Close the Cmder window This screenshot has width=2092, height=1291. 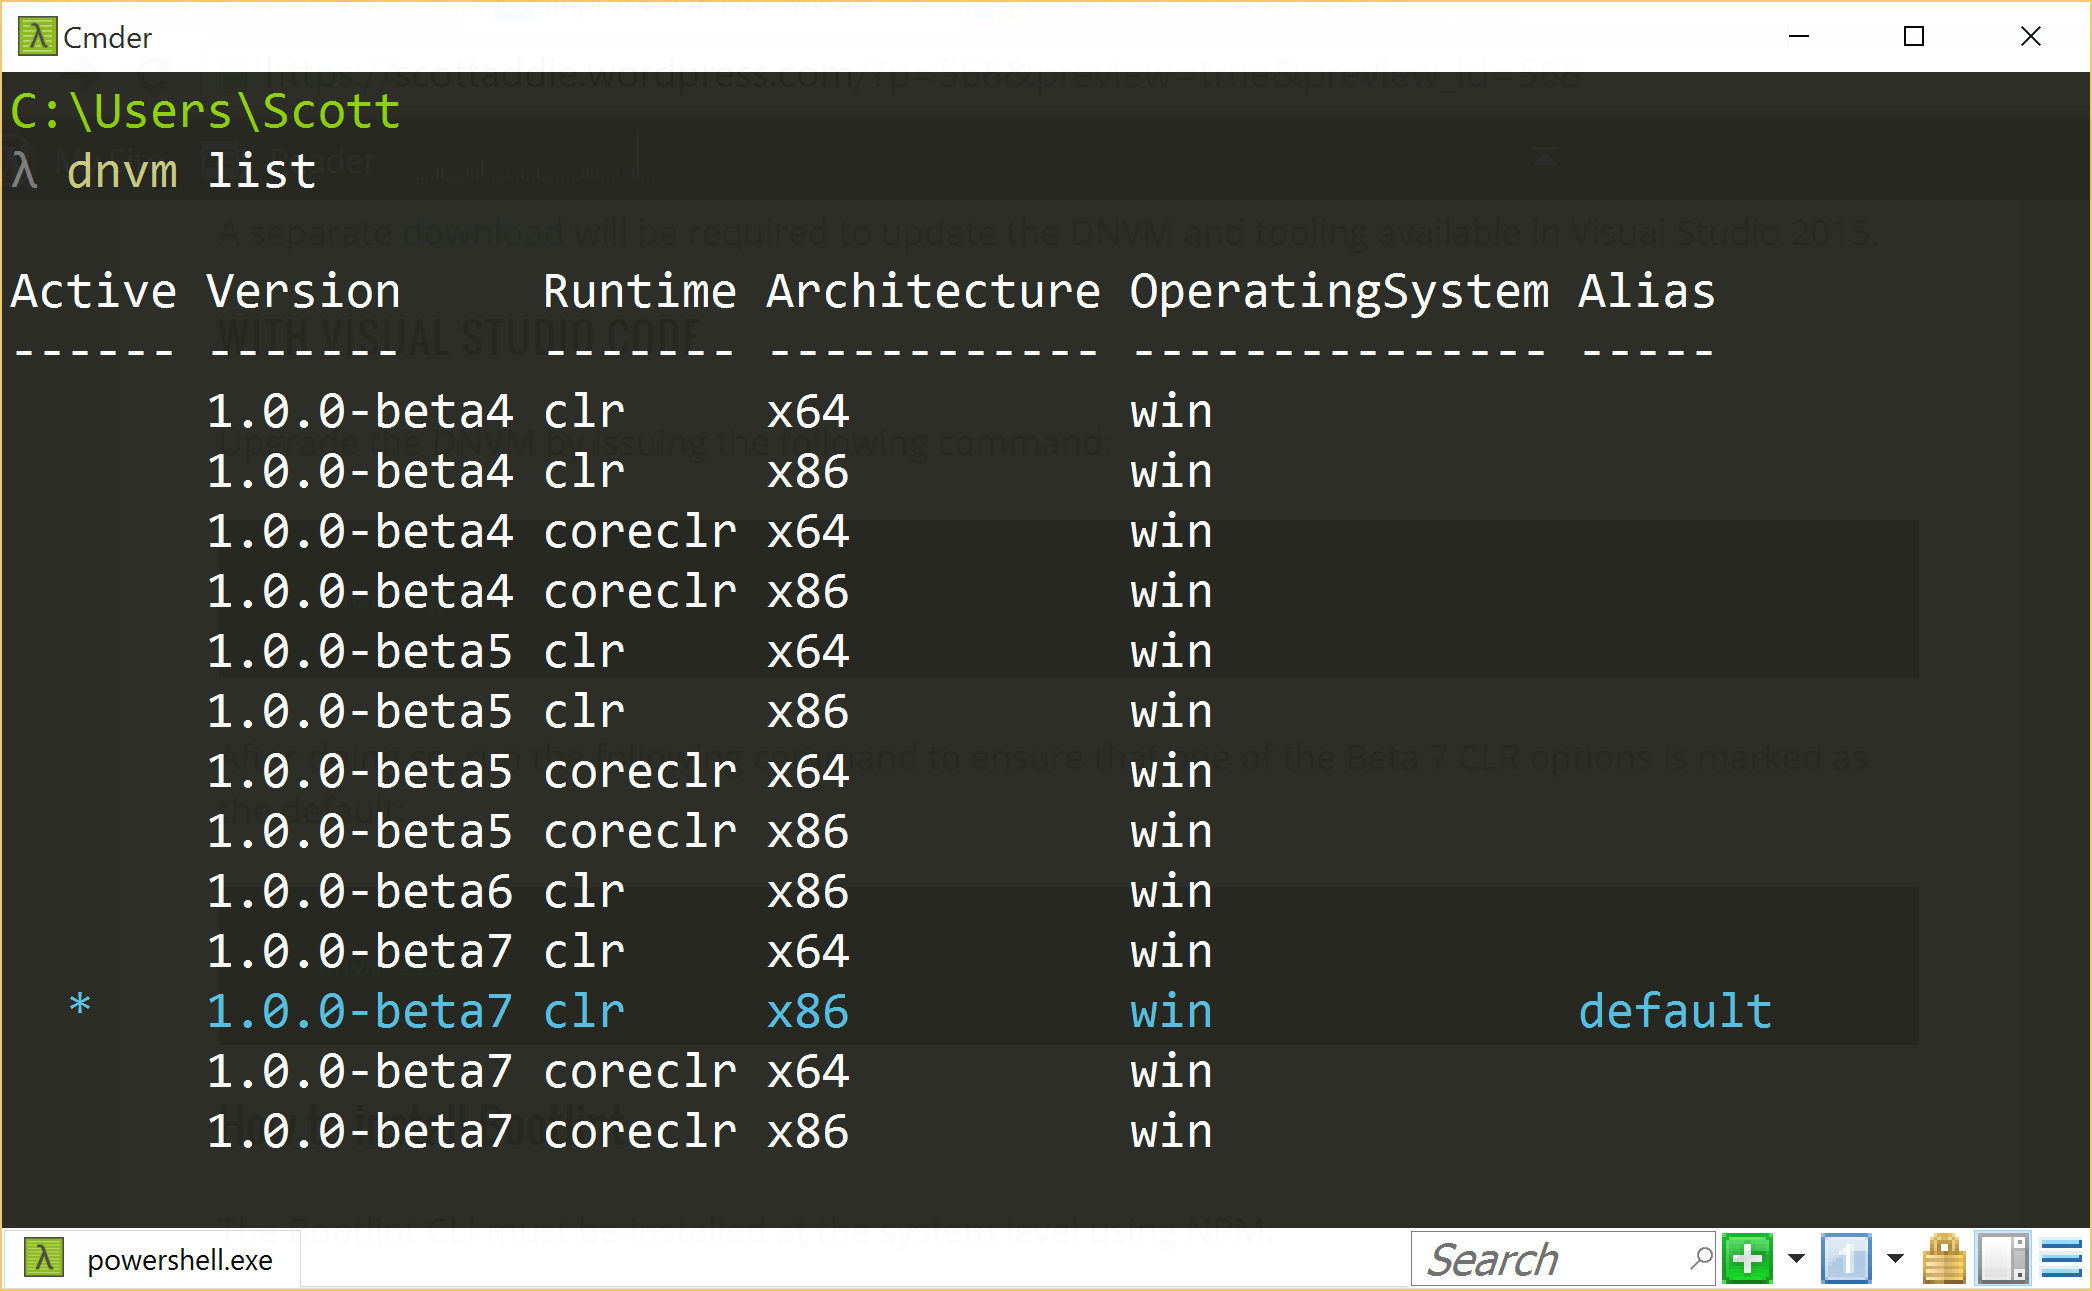pyautogui.click(x=2030, y=37)
